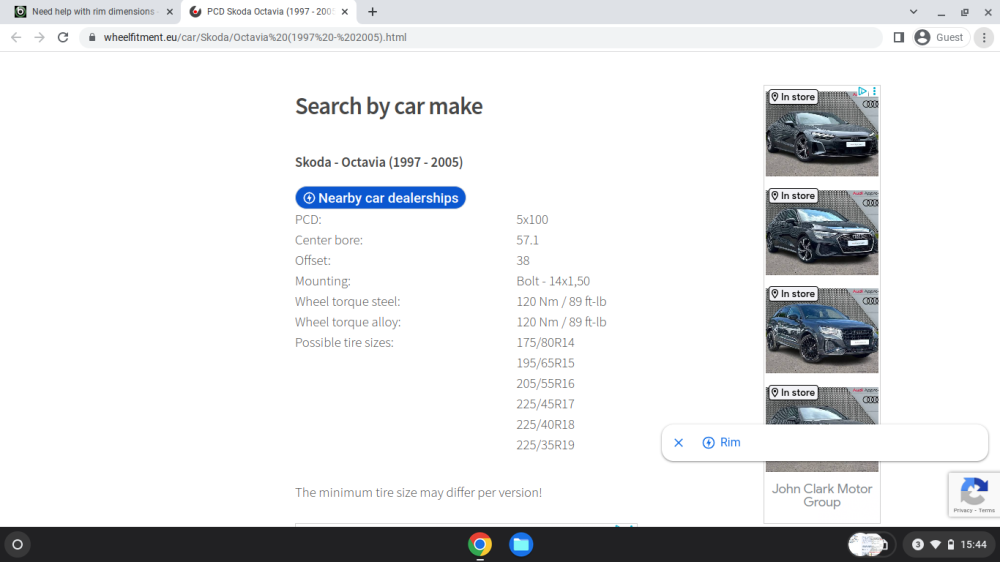Open John Clark Motor Group ad link

(x=821, y=496)
